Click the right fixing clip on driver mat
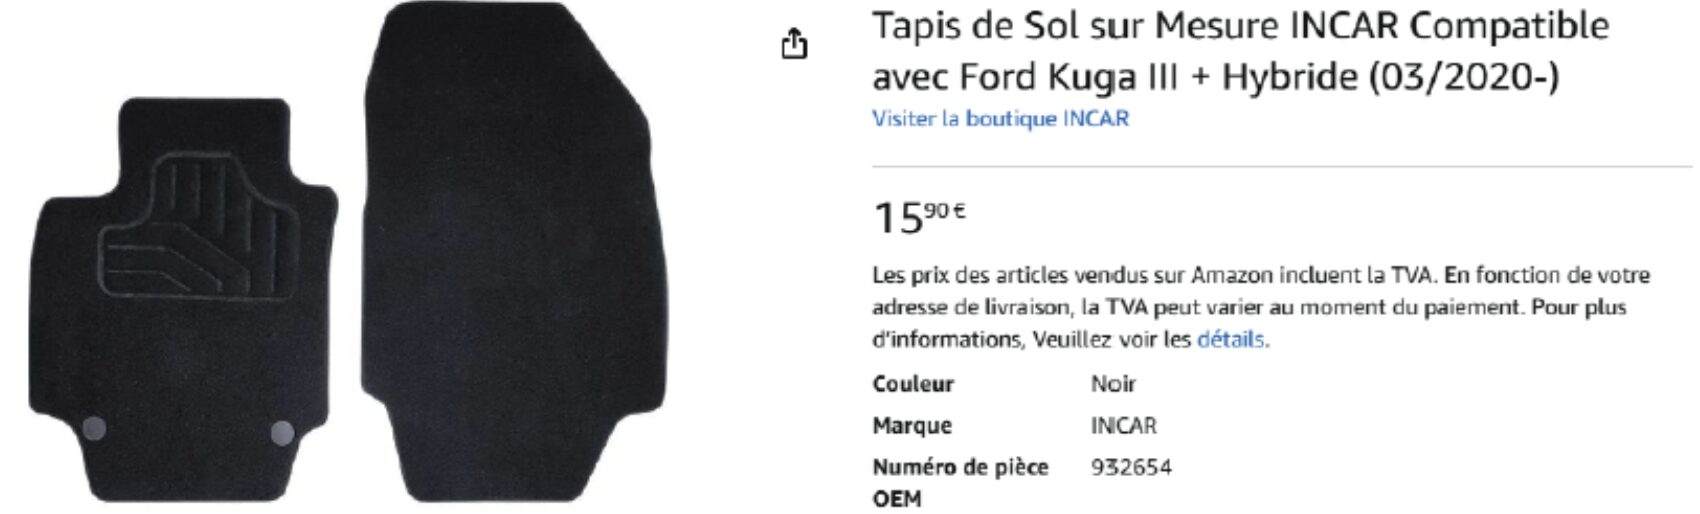Image resolution: width=1700 pixels, height=514 pixels. tap(283, 433)
